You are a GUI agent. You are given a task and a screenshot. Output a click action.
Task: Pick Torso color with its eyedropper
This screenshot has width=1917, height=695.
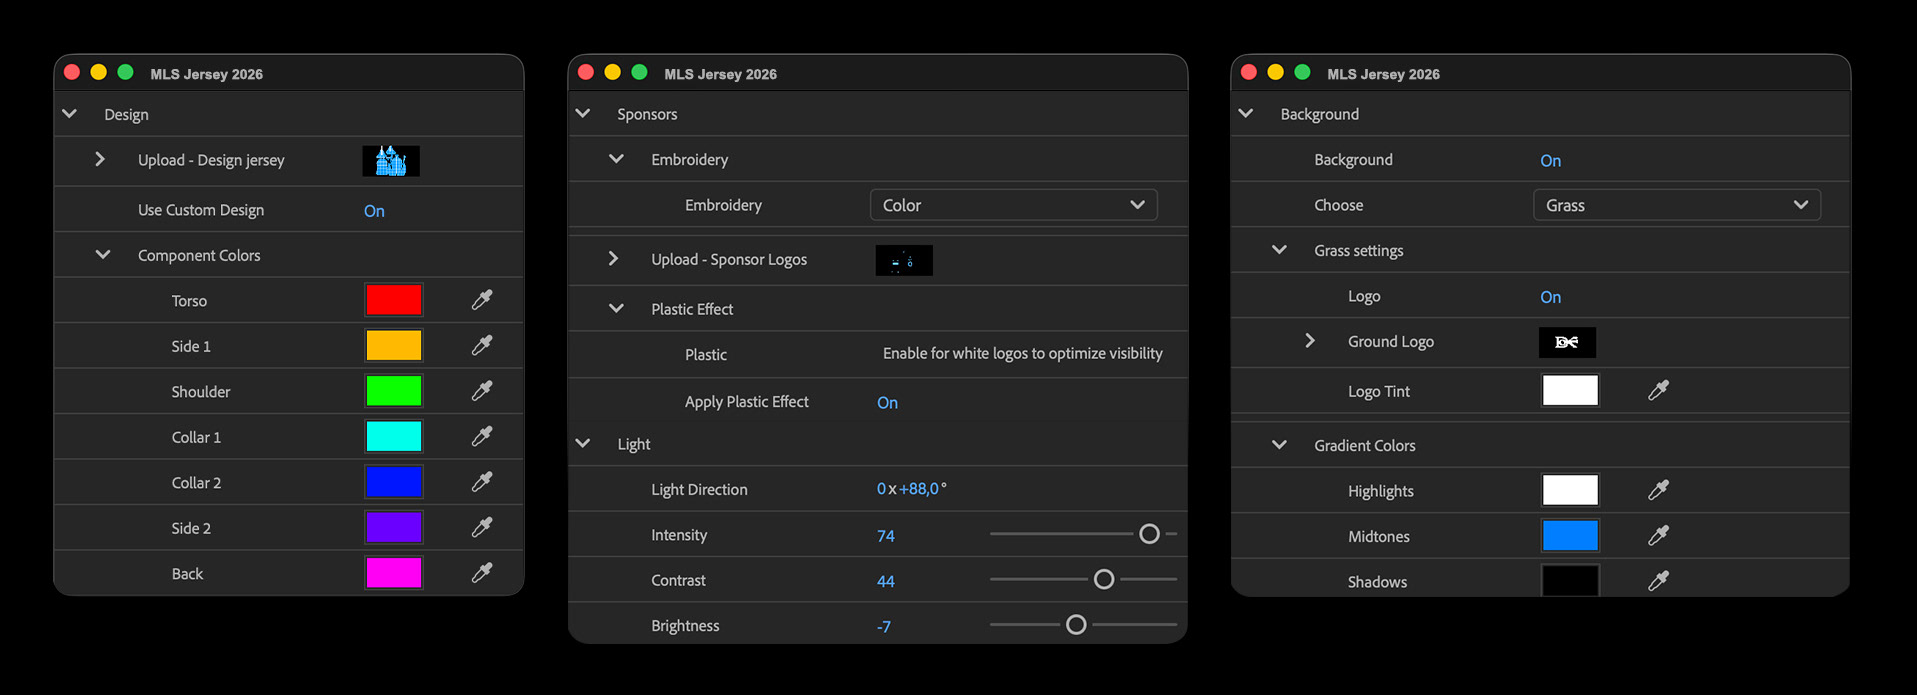[482, 300]
